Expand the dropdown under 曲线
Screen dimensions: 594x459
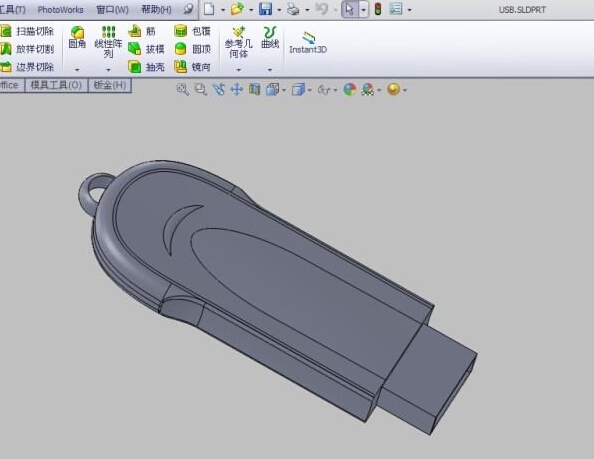[270, 70]
